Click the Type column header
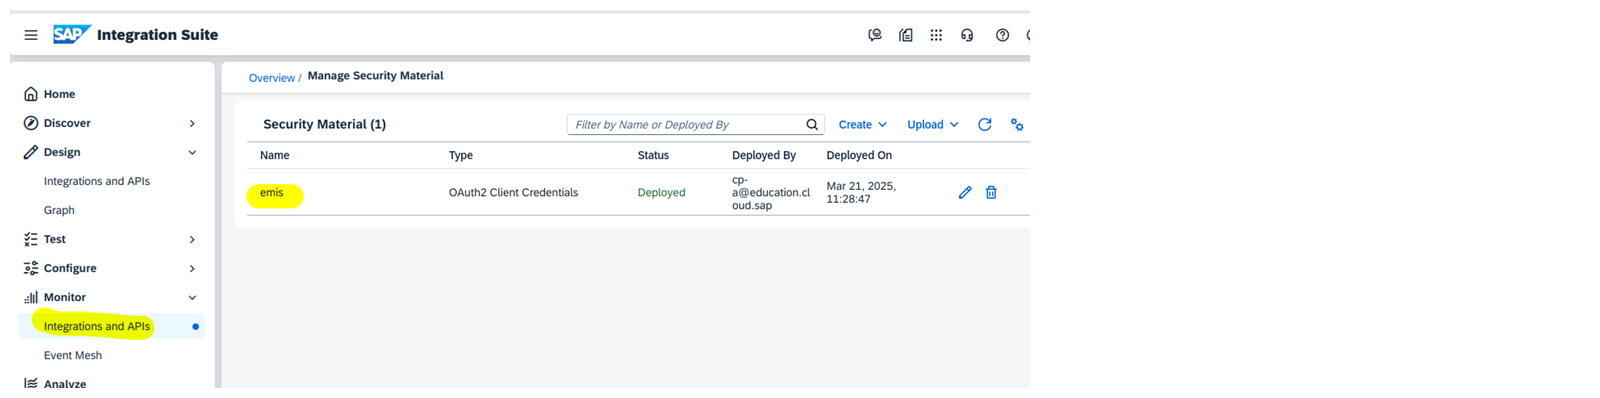1600x398 pixels. [x=461, y=155]
